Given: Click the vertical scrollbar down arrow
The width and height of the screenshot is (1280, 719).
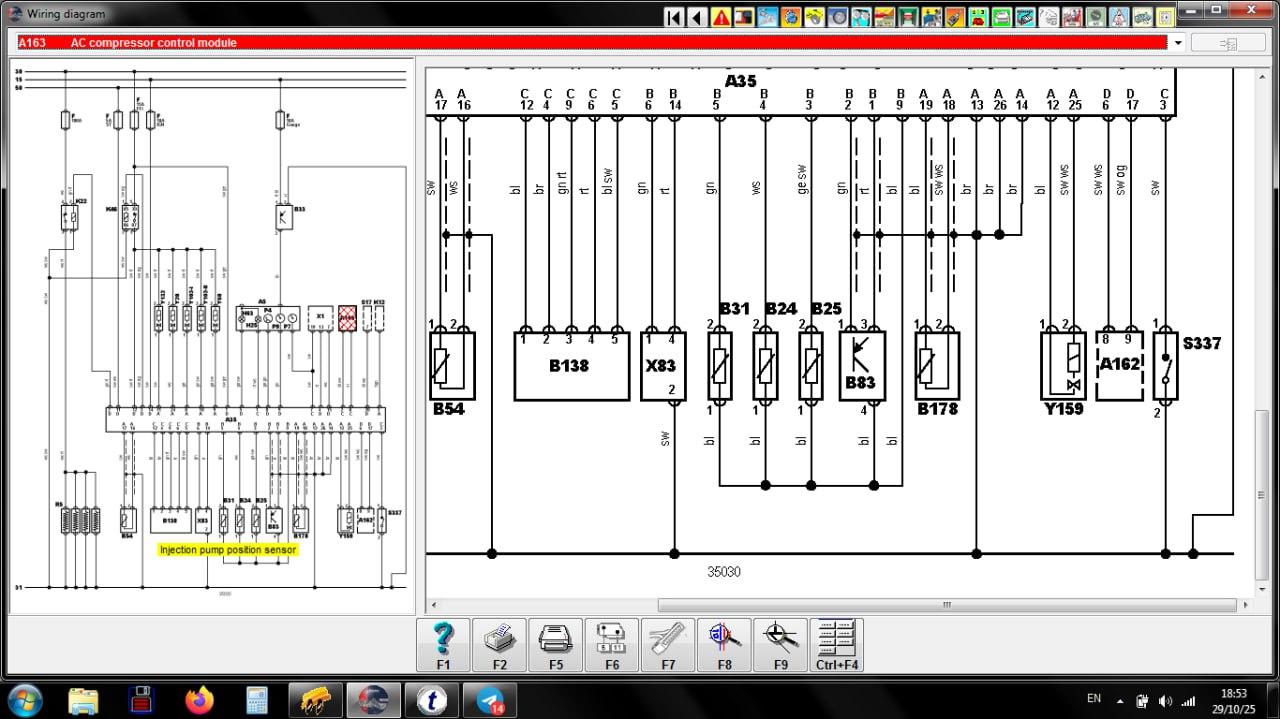Looking at the screenshot, I should click(x=1261, y=589).
